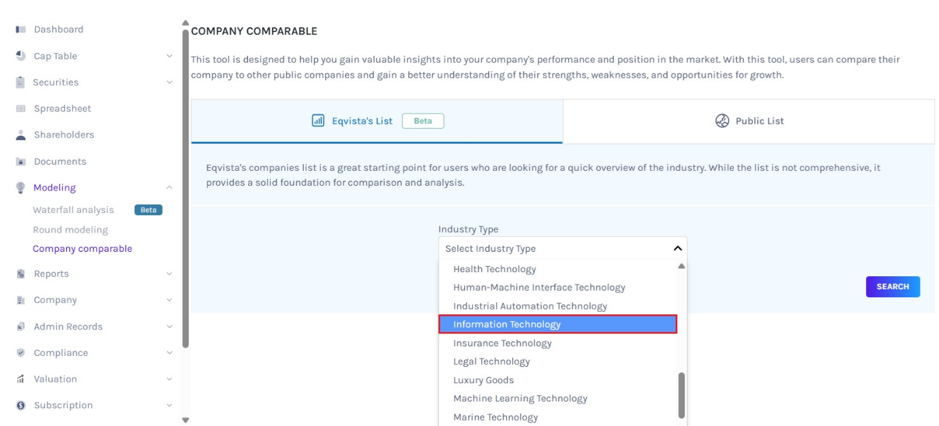
Task: Click the Beta badge on Eqvista's List
Action: 423,121
